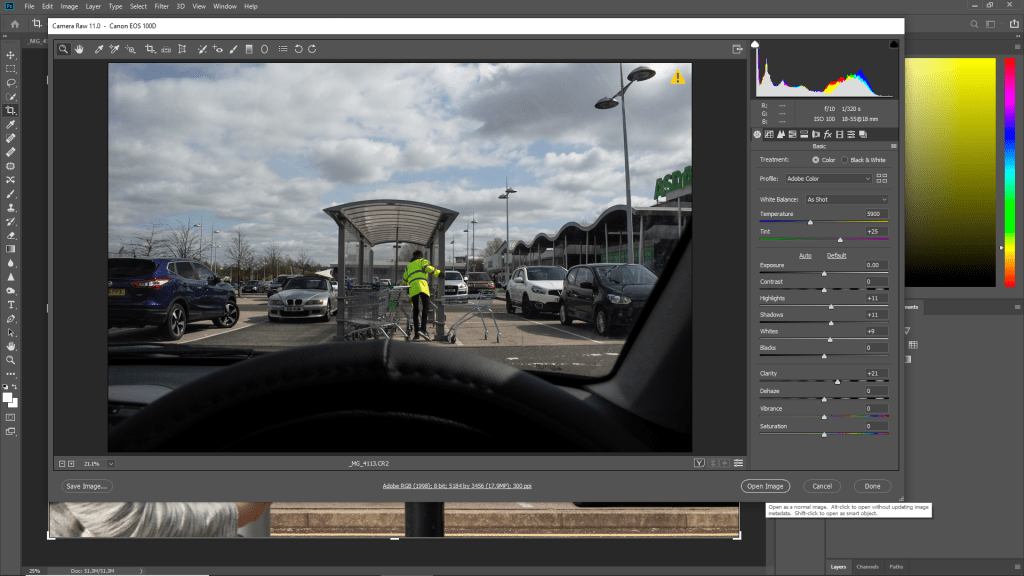
Task: Choose the Adjustment Brush tool
Action: 233,48
